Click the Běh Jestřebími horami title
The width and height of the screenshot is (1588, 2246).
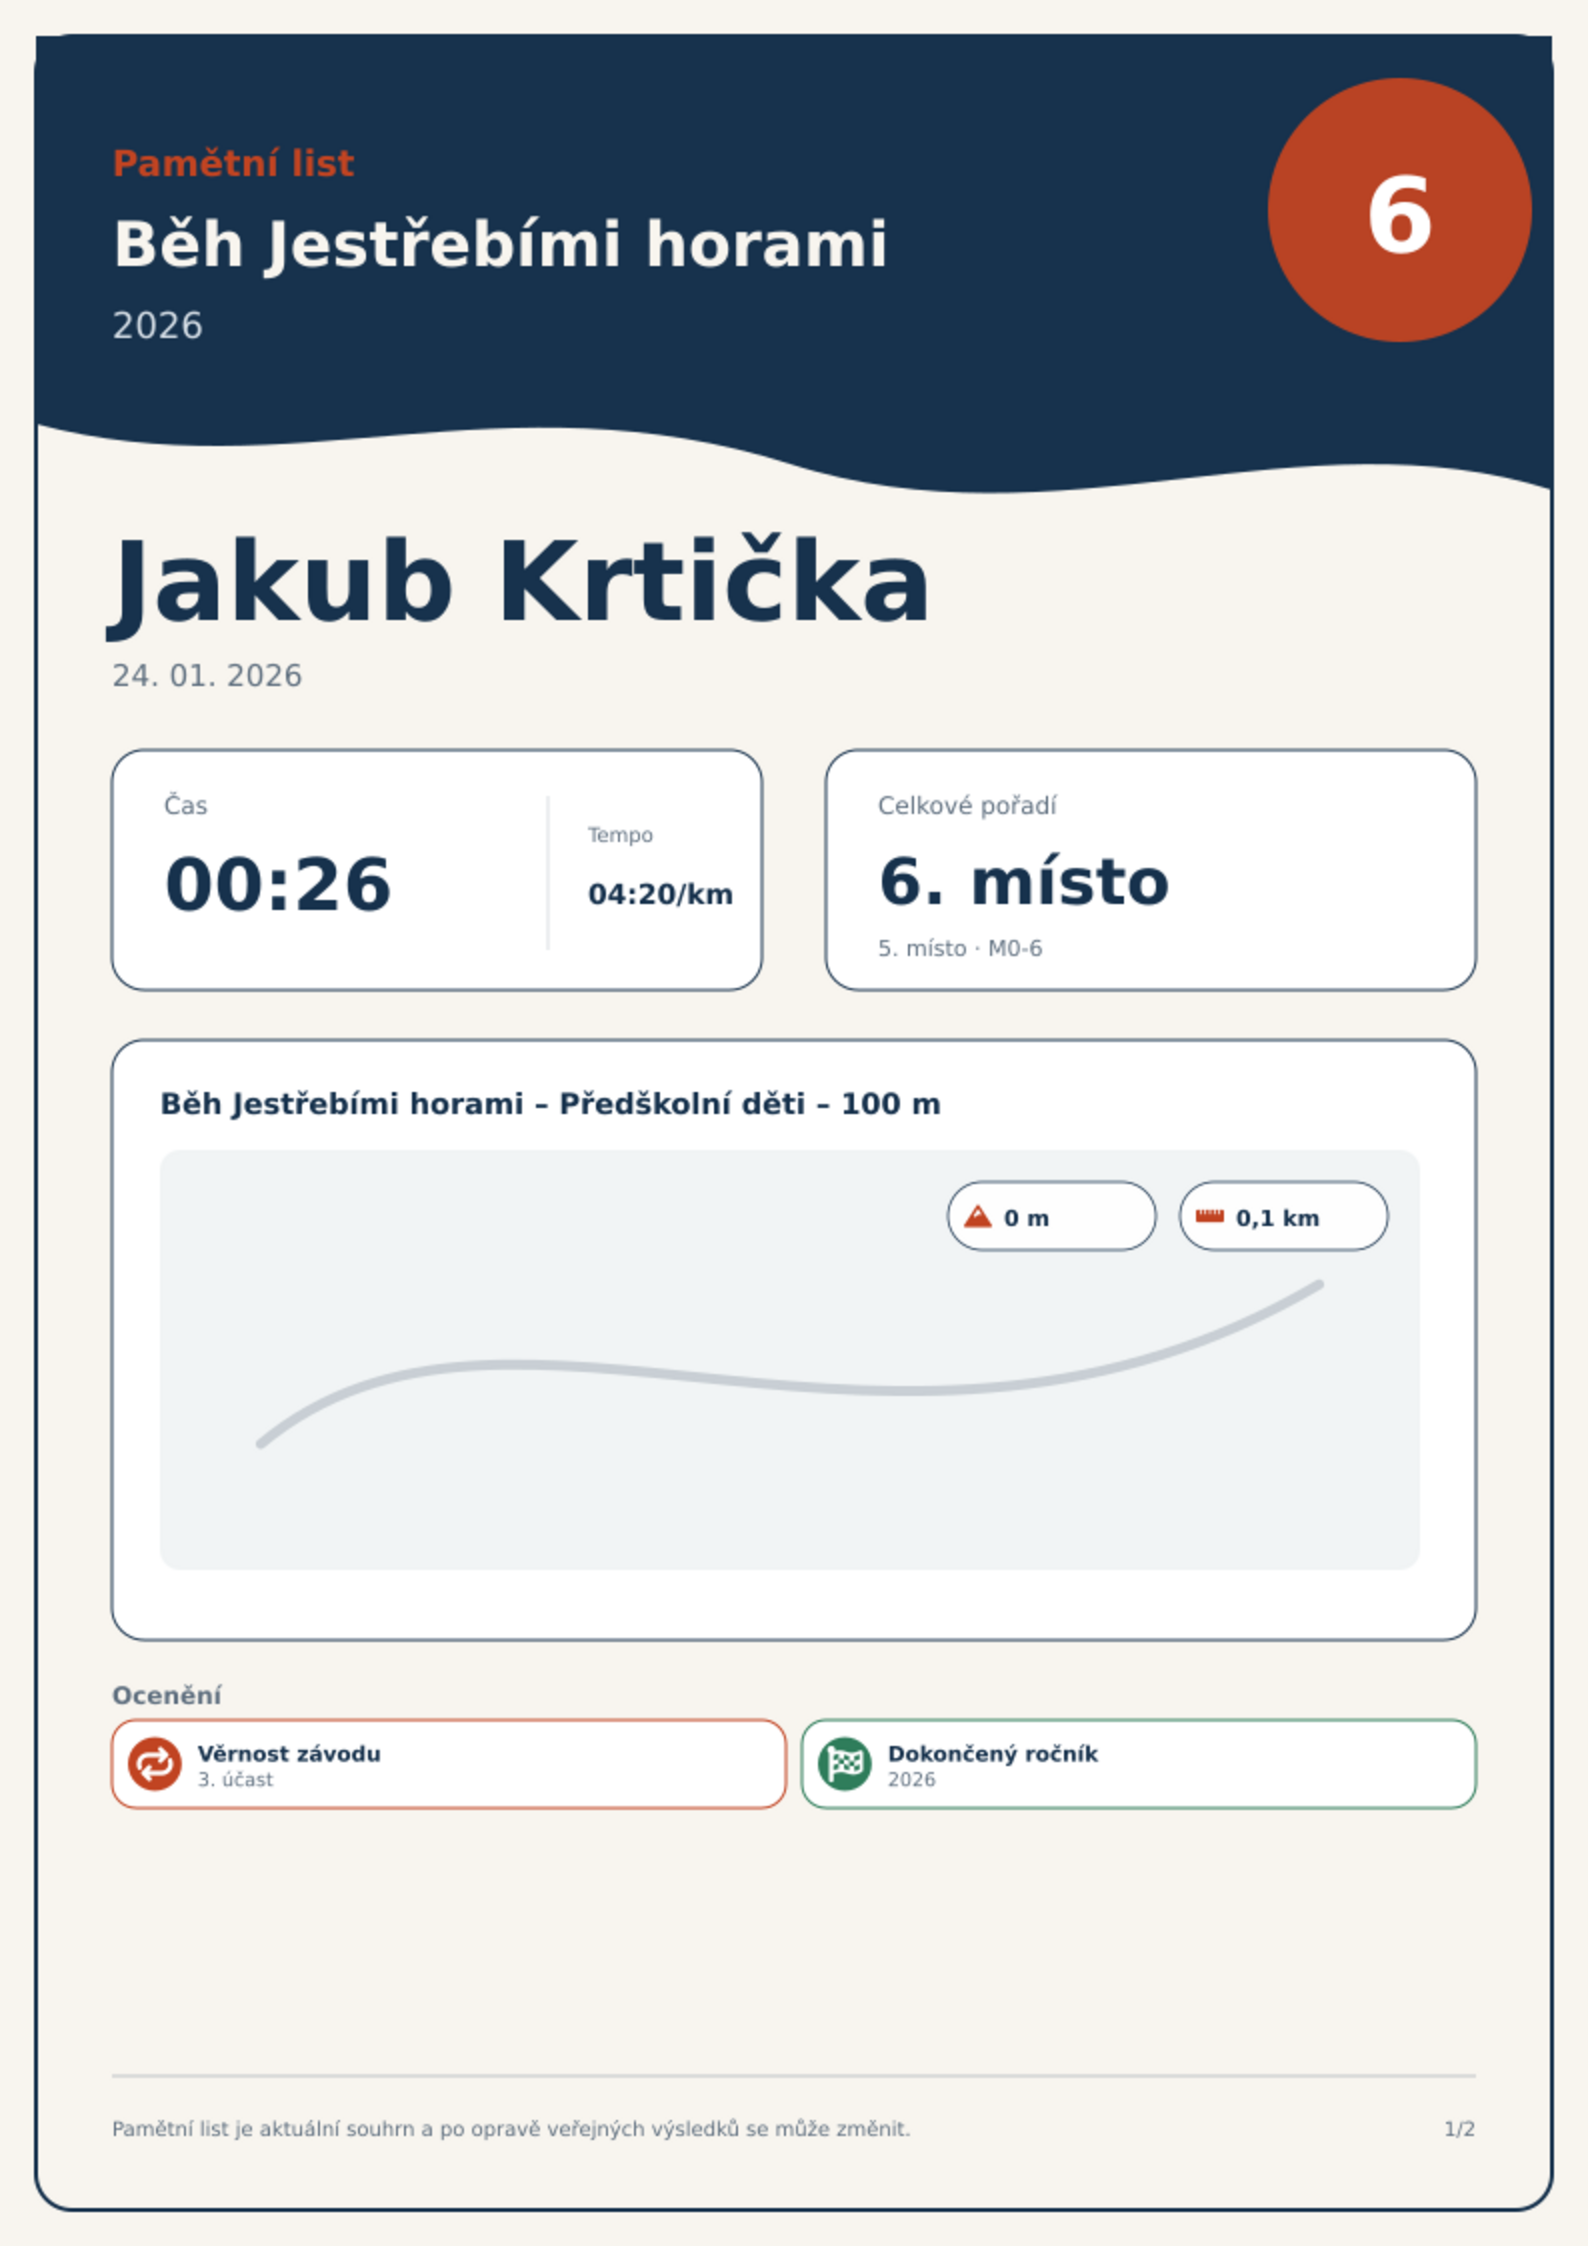click(500, 246)
